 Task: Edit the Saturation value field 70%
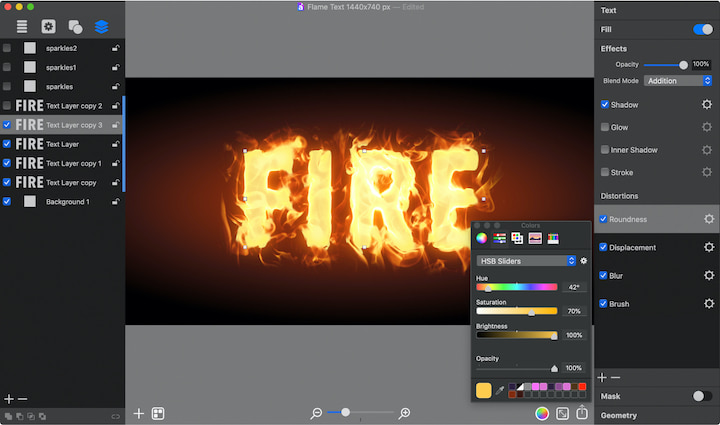pos(574,311)
